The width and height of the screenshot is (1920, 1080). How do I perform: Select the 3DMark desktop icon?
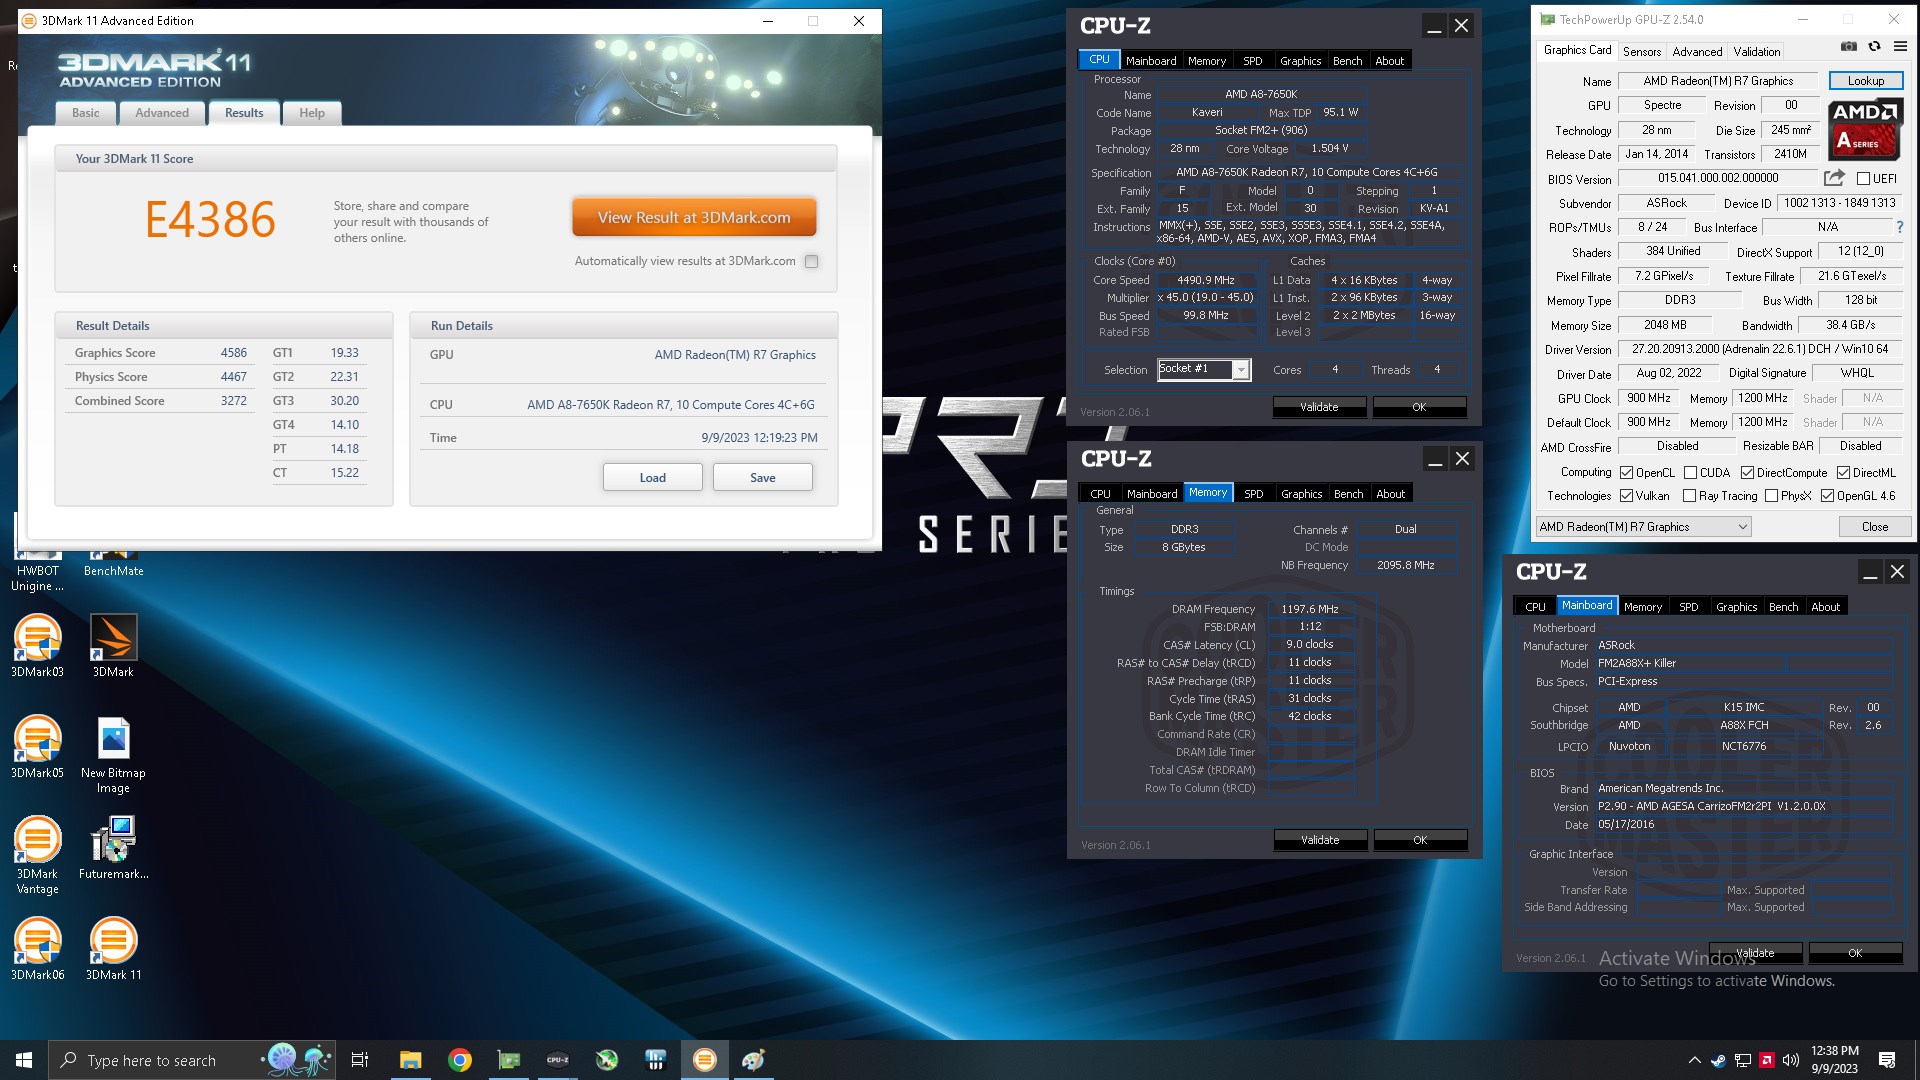coord(113,646)
